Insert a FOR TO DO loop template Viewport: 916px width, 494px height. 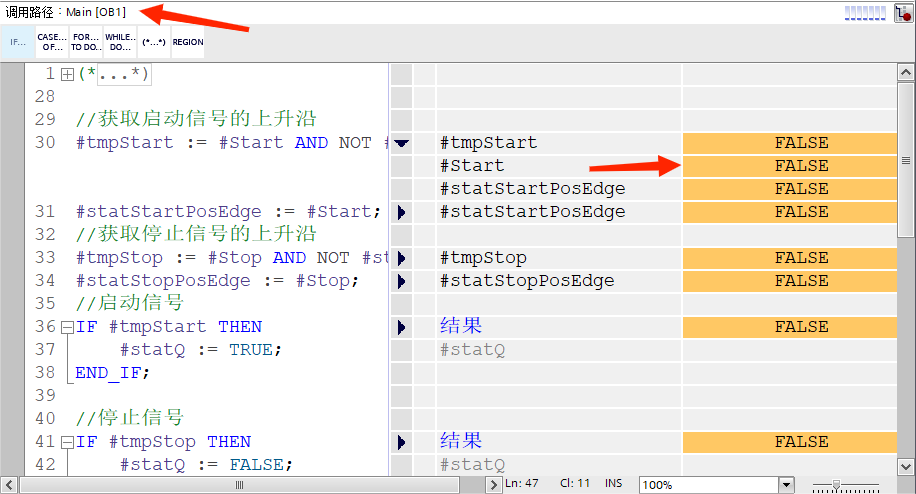tap(85, 42)
